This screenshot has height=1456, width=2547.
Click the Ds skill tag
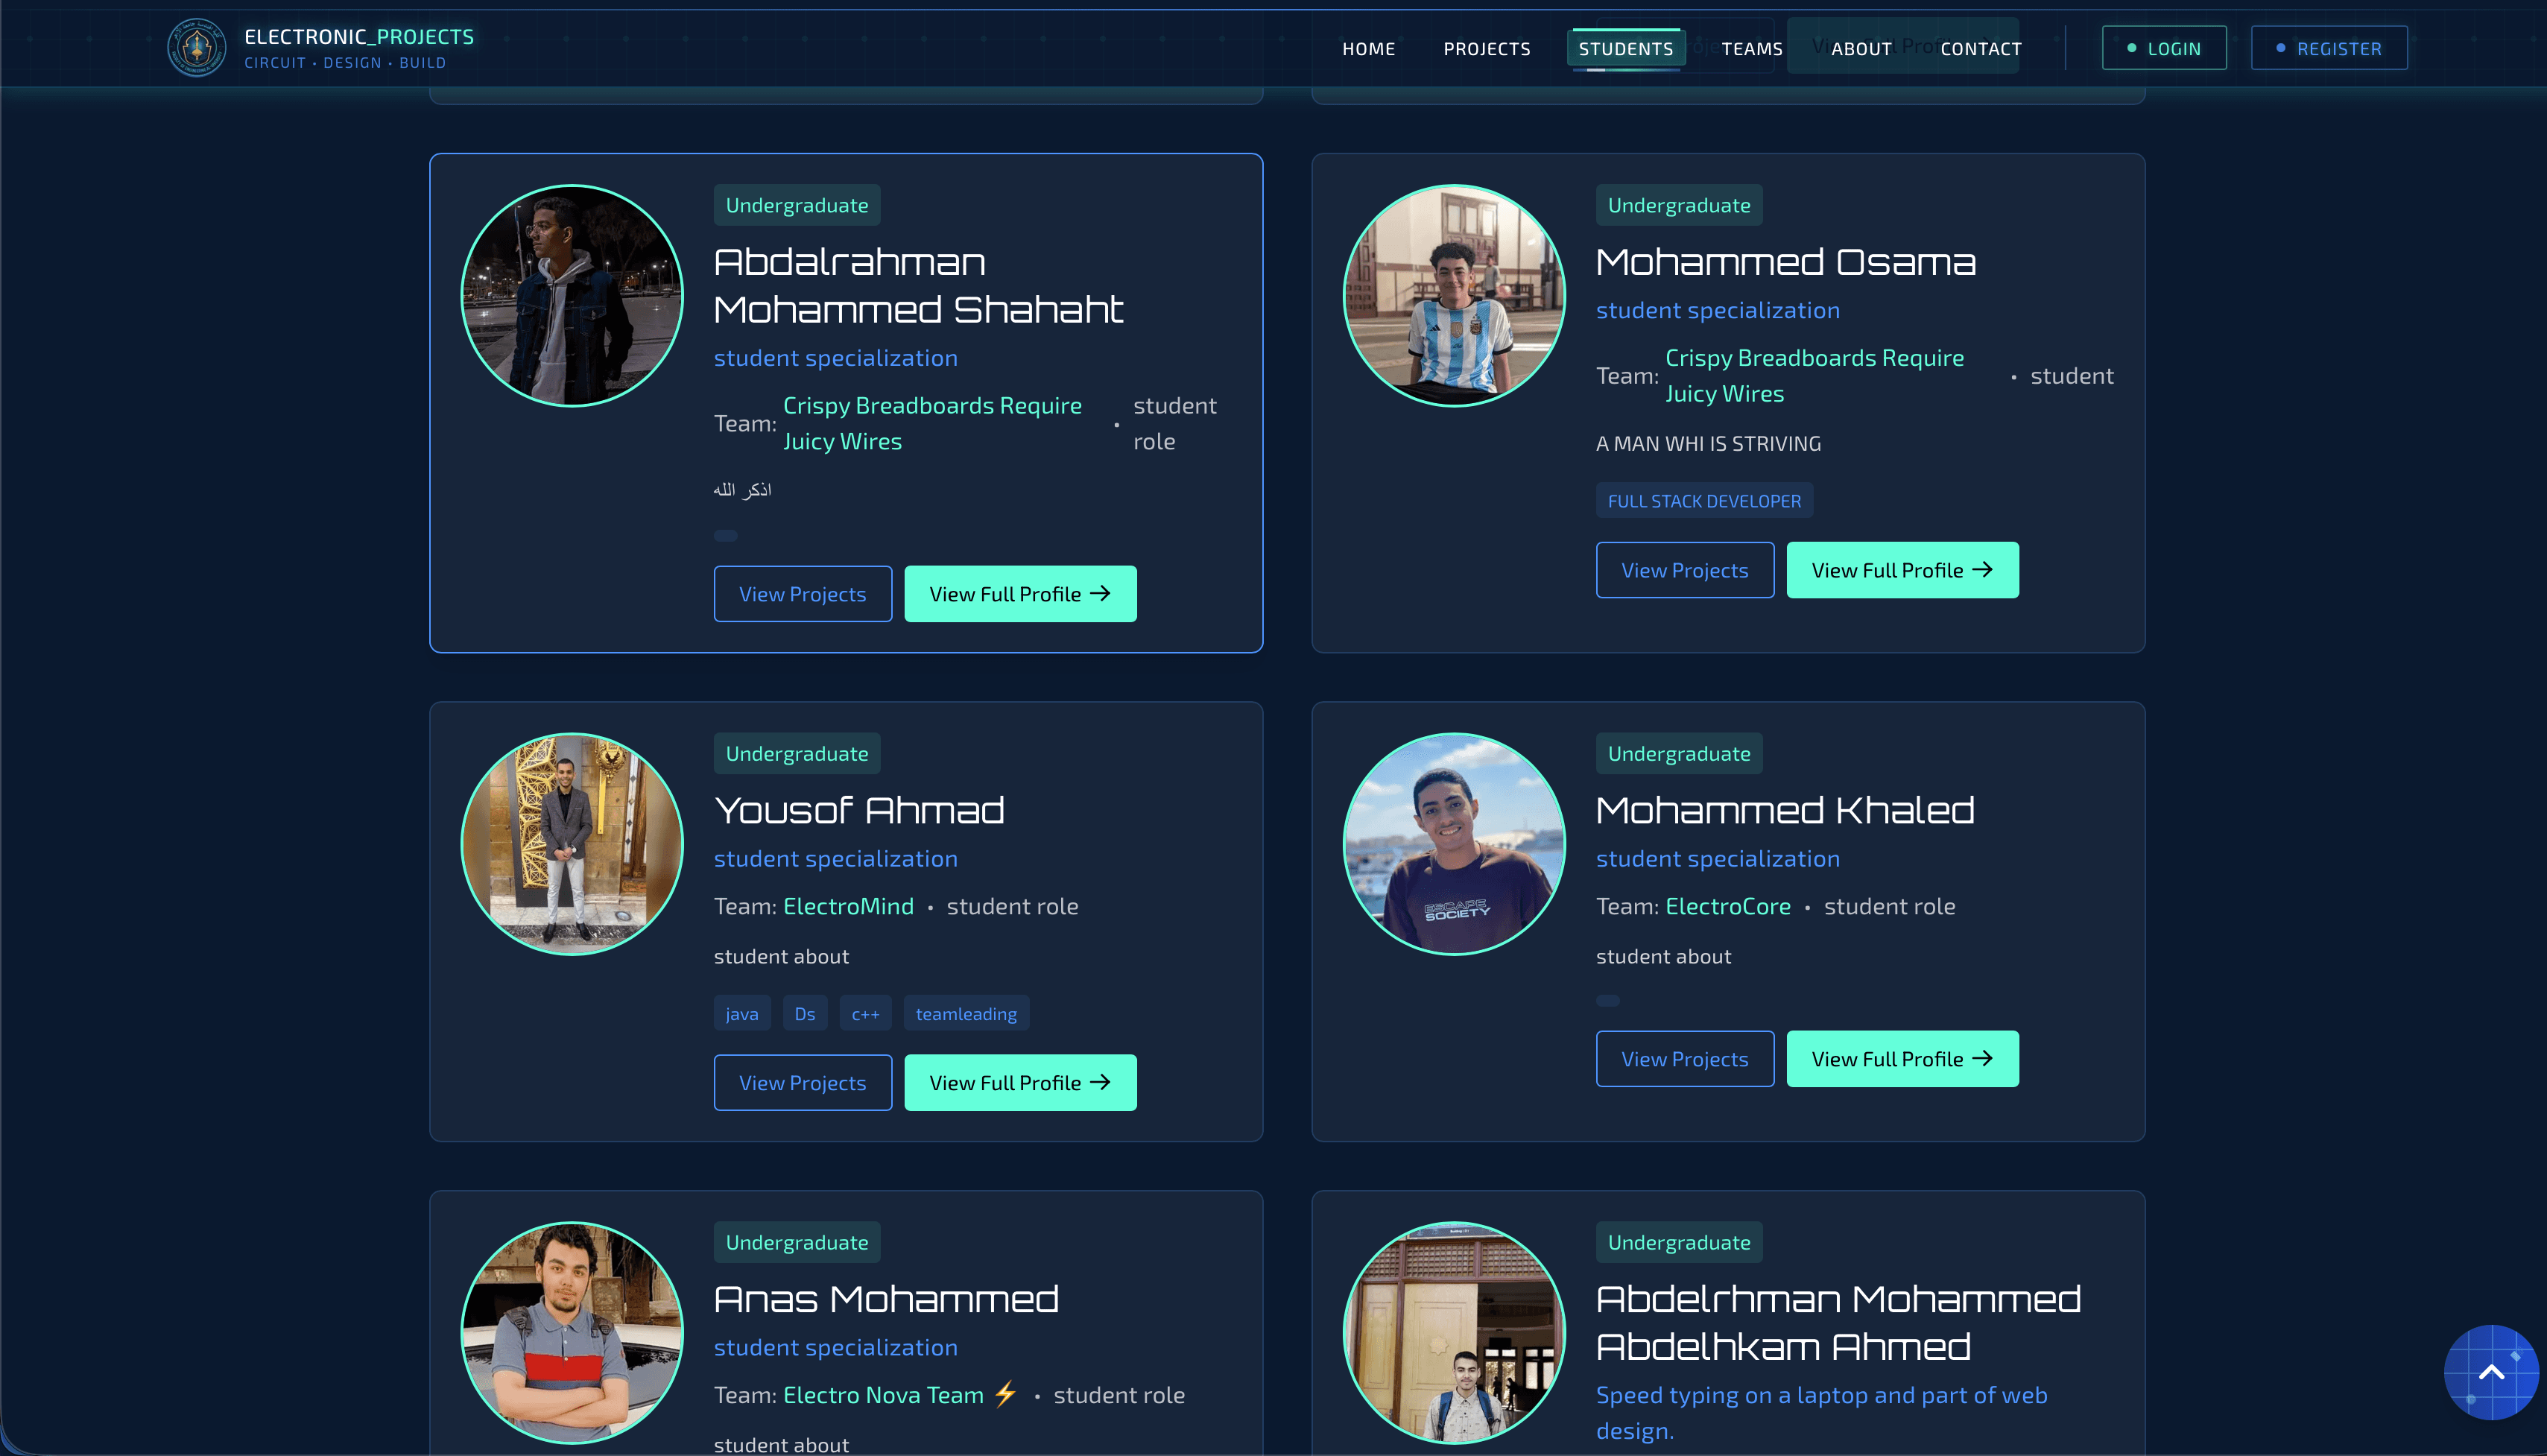[805, 1014]
